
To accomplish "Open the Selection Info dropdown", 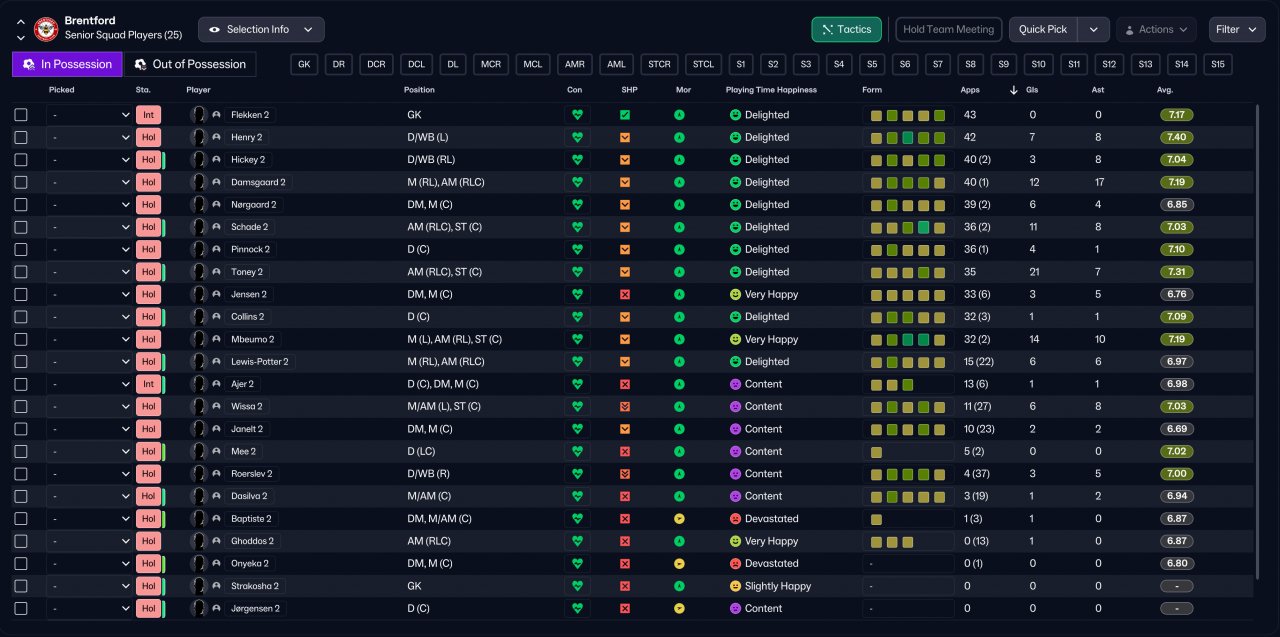I will [261, 29].
